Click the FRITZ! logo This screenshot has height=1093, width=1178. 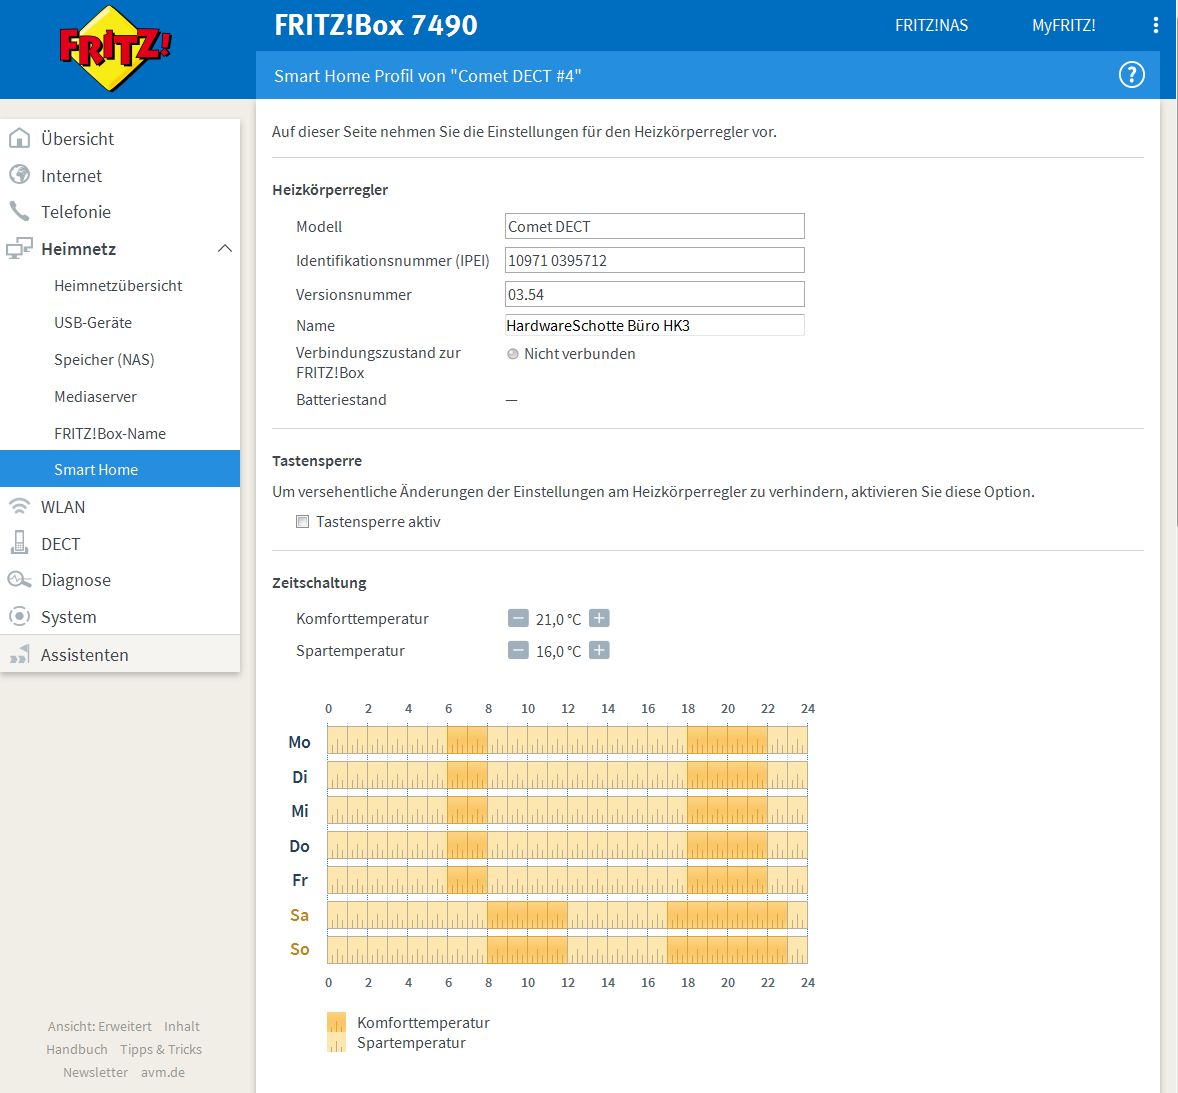tap(115, 49)
